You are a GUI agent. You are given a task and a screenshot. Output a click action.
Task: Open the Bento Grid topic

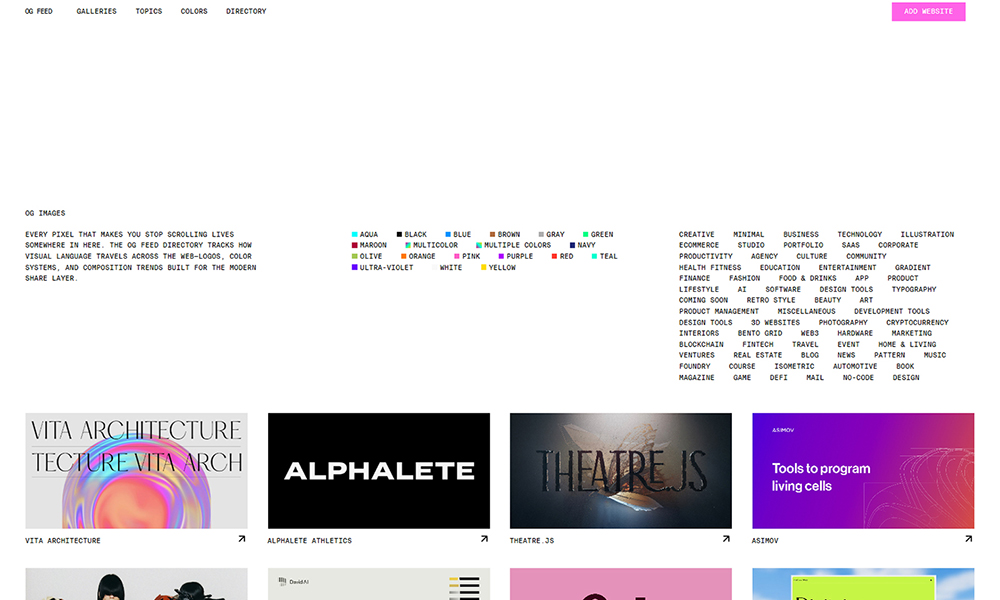point(760,334)
